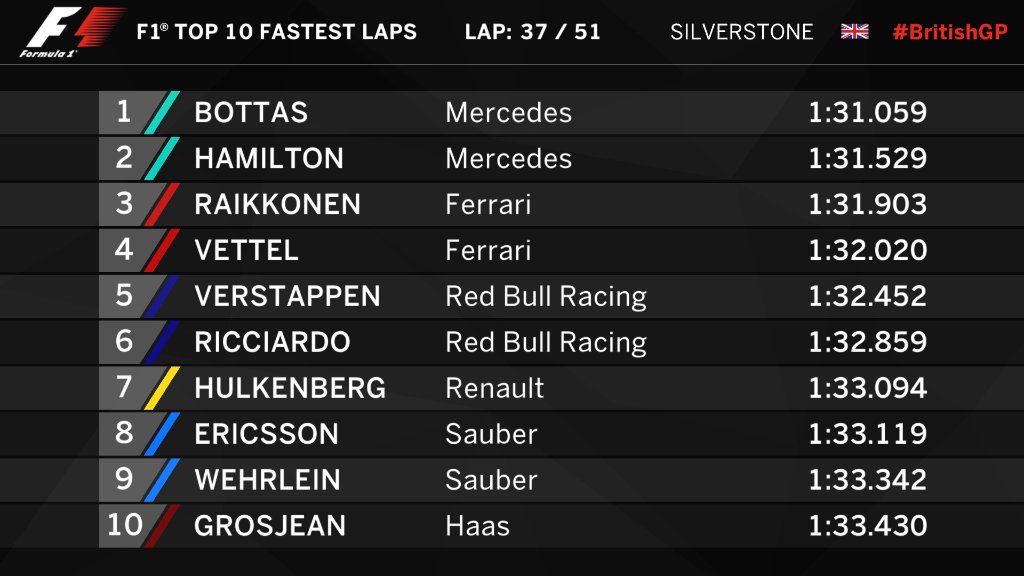The height and width of the screenshot is (576, 1024).
Task: Click position number 1 badge
Action: pyautogui.click(x=124, y=112)
